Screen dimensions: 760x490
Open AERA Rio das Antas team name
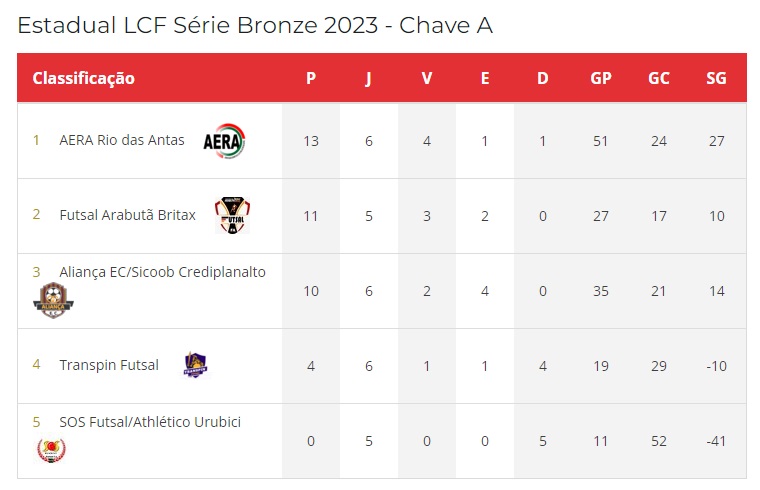point(122,140)
